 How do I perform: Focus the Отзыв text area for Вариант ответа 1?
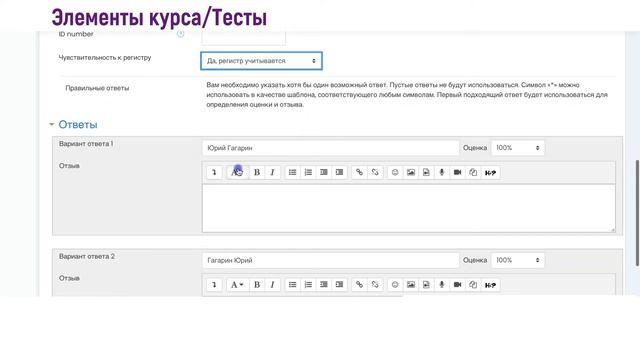[x=409, y=208]
